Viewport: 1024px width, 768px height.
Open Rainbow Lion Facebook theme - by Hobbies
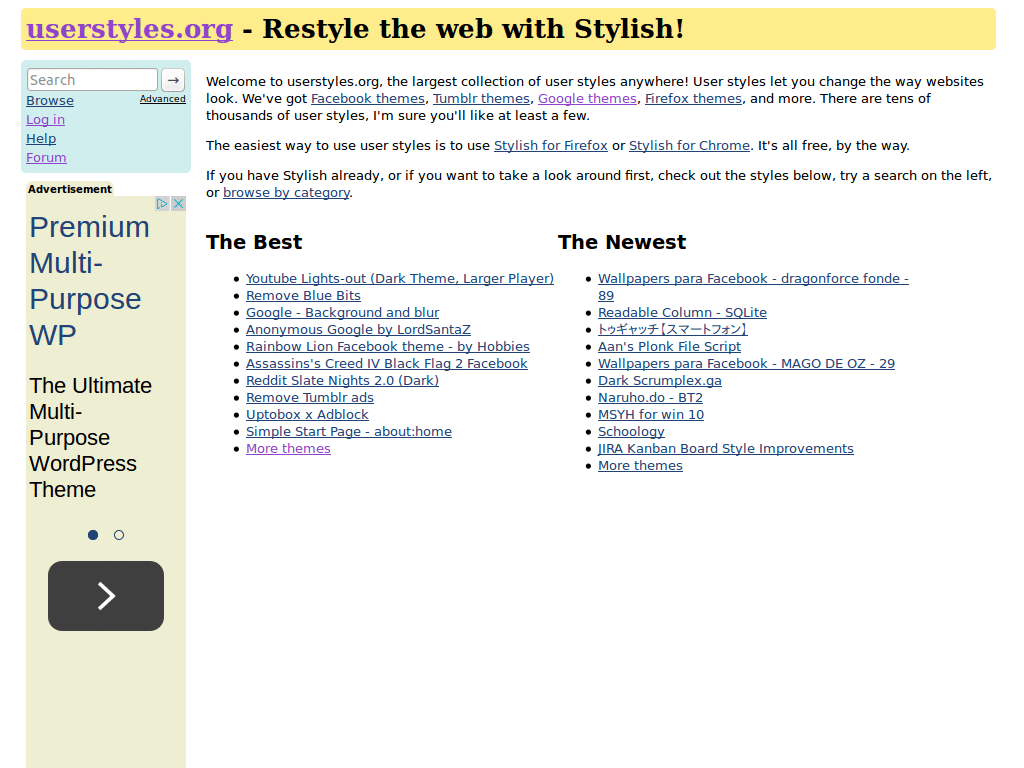[x=388, y=347]
